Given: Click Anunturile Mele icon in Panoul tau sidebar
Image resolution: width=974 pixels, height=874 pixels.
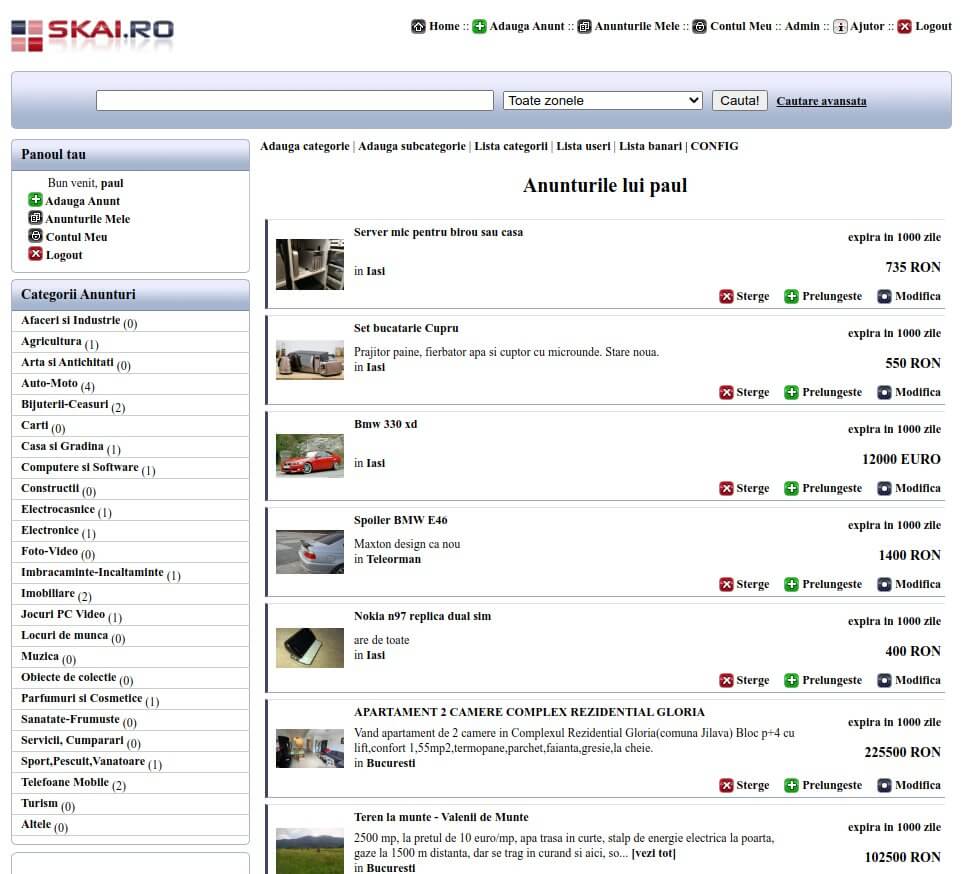Looking at the screenshot, I should (x=35, y=218).
